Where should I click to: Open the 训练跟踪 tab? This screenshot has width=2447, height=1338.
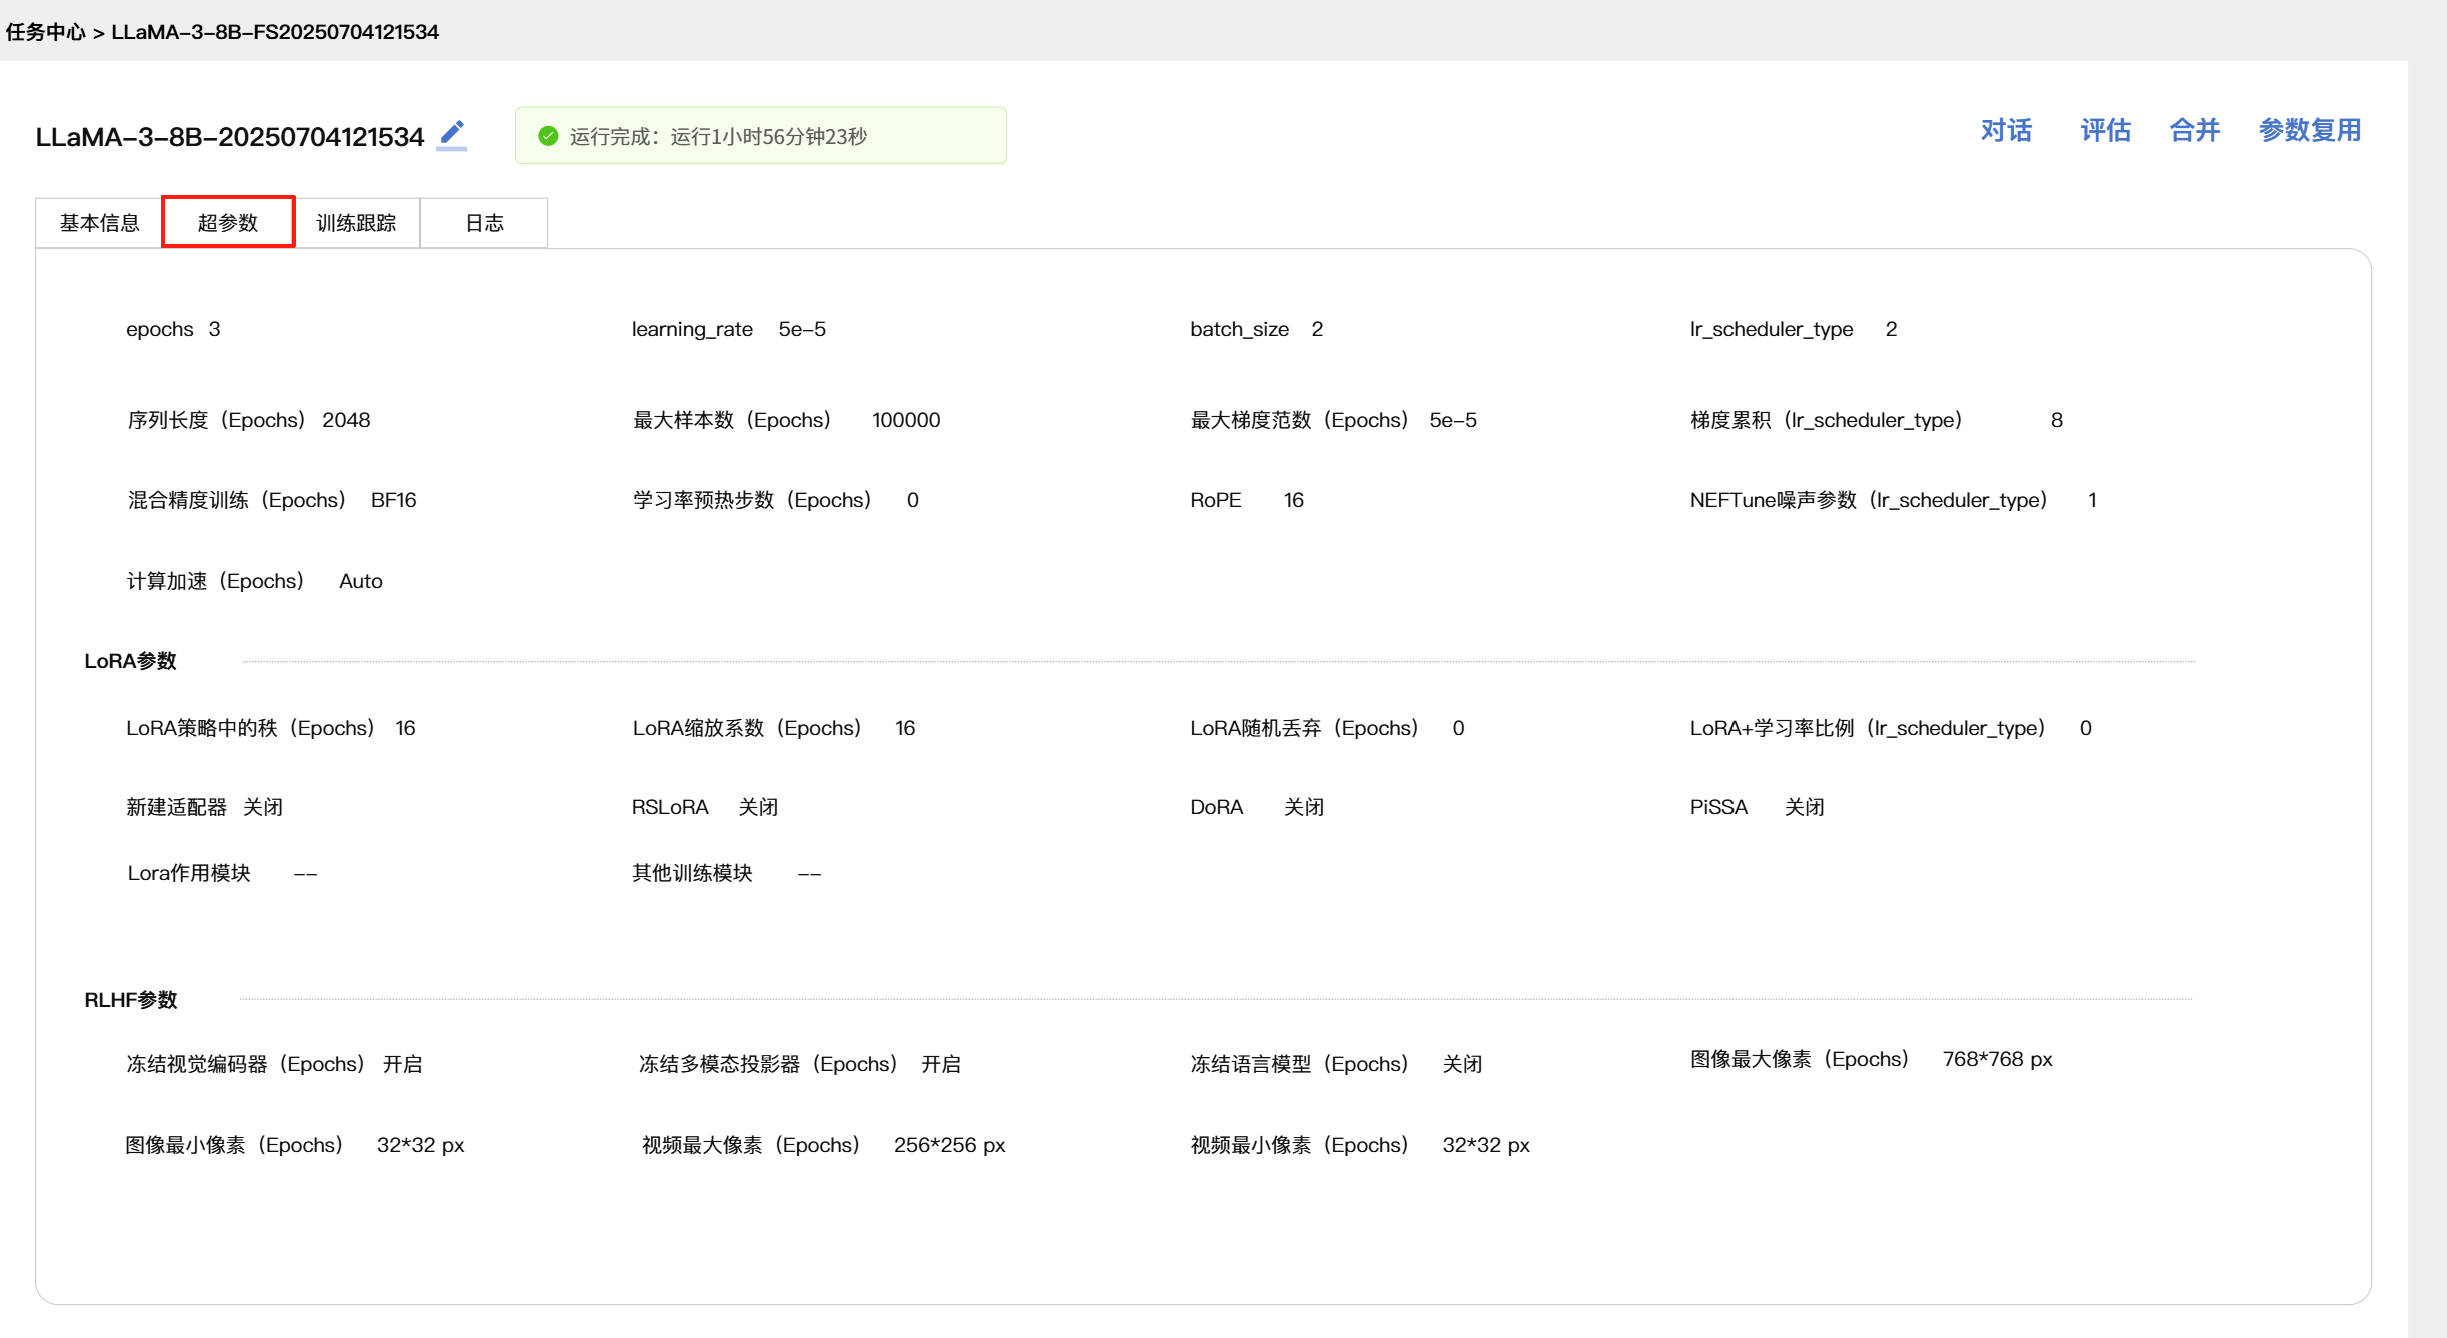356,223
